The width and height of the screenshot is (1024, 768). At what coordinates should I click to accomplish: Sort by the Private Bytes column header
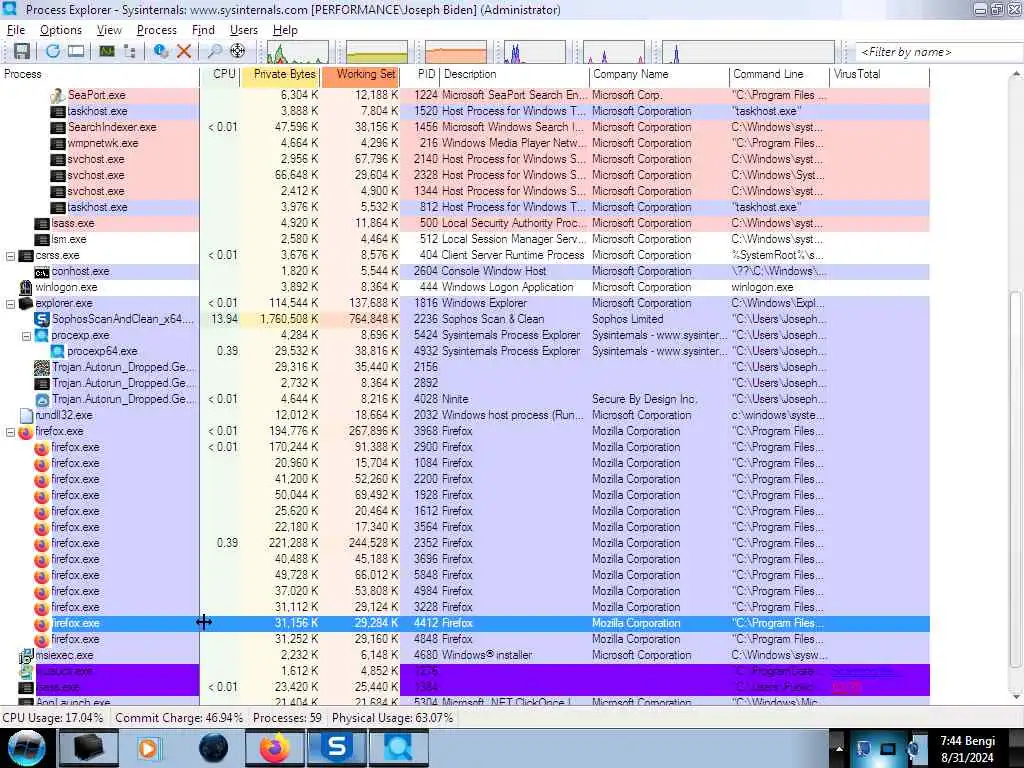click(x=280, y=74)
